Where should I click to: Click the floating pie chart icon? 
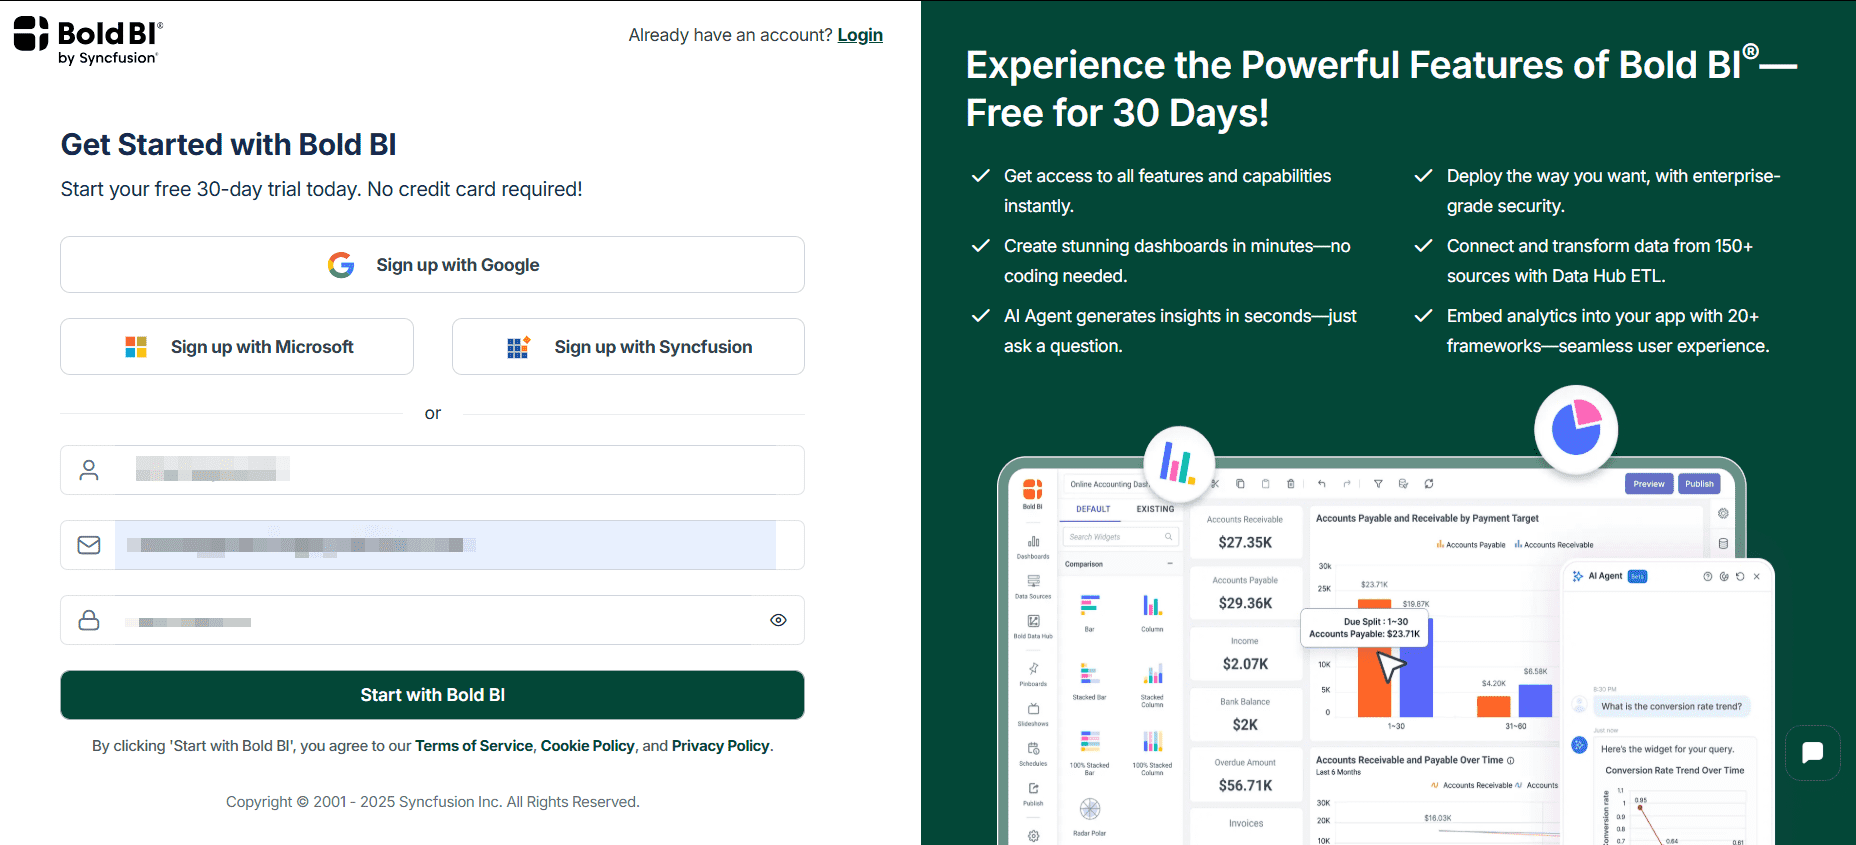tap(1576, 428)
